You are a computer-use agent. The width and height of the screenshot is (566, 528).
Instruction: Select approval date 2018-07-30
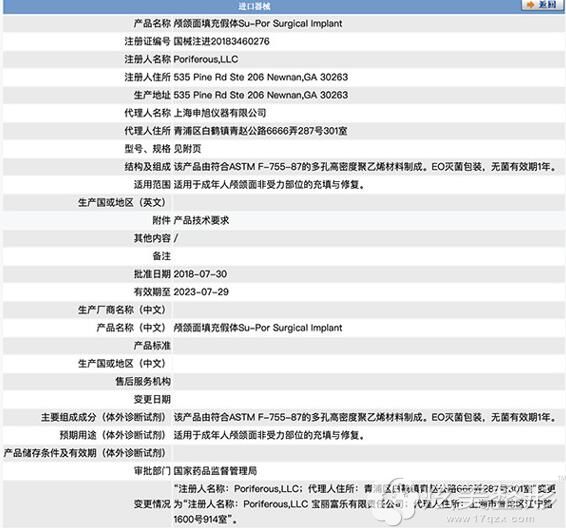200,274
